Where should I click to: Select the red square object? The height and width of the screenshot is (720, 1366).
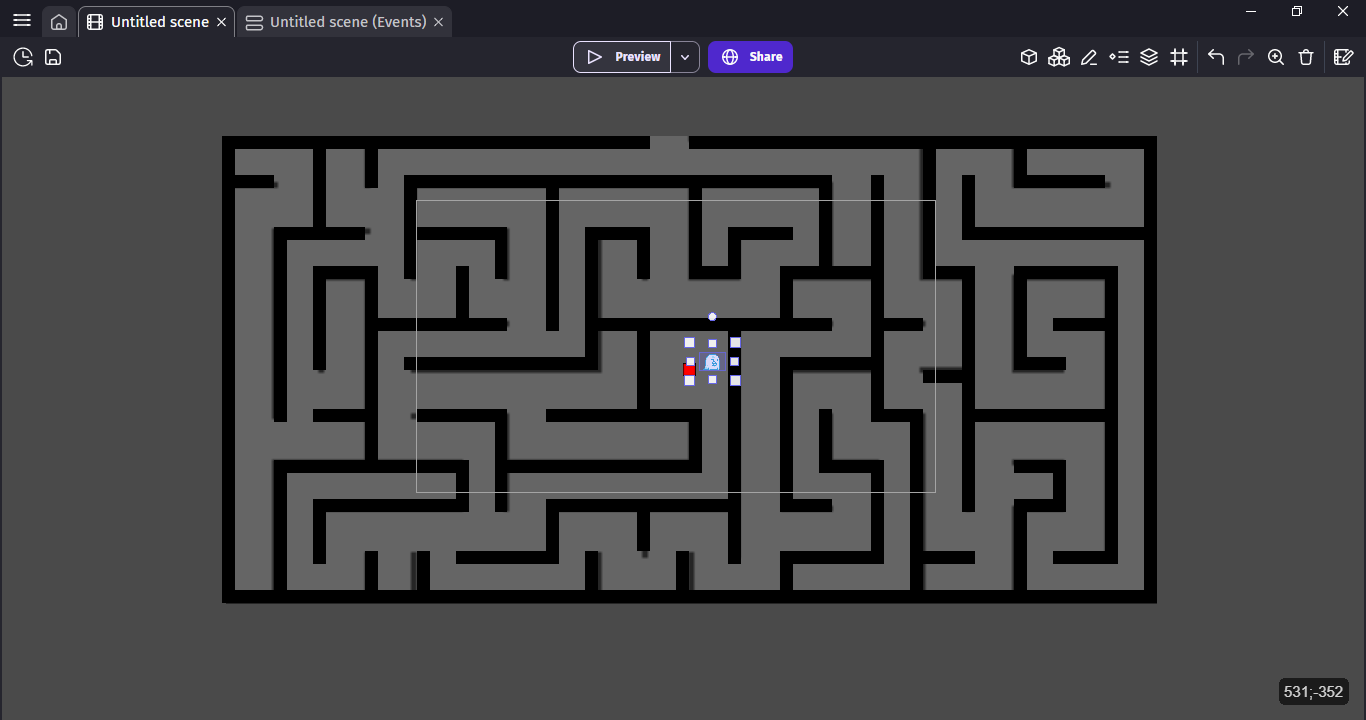click(689, 370)
